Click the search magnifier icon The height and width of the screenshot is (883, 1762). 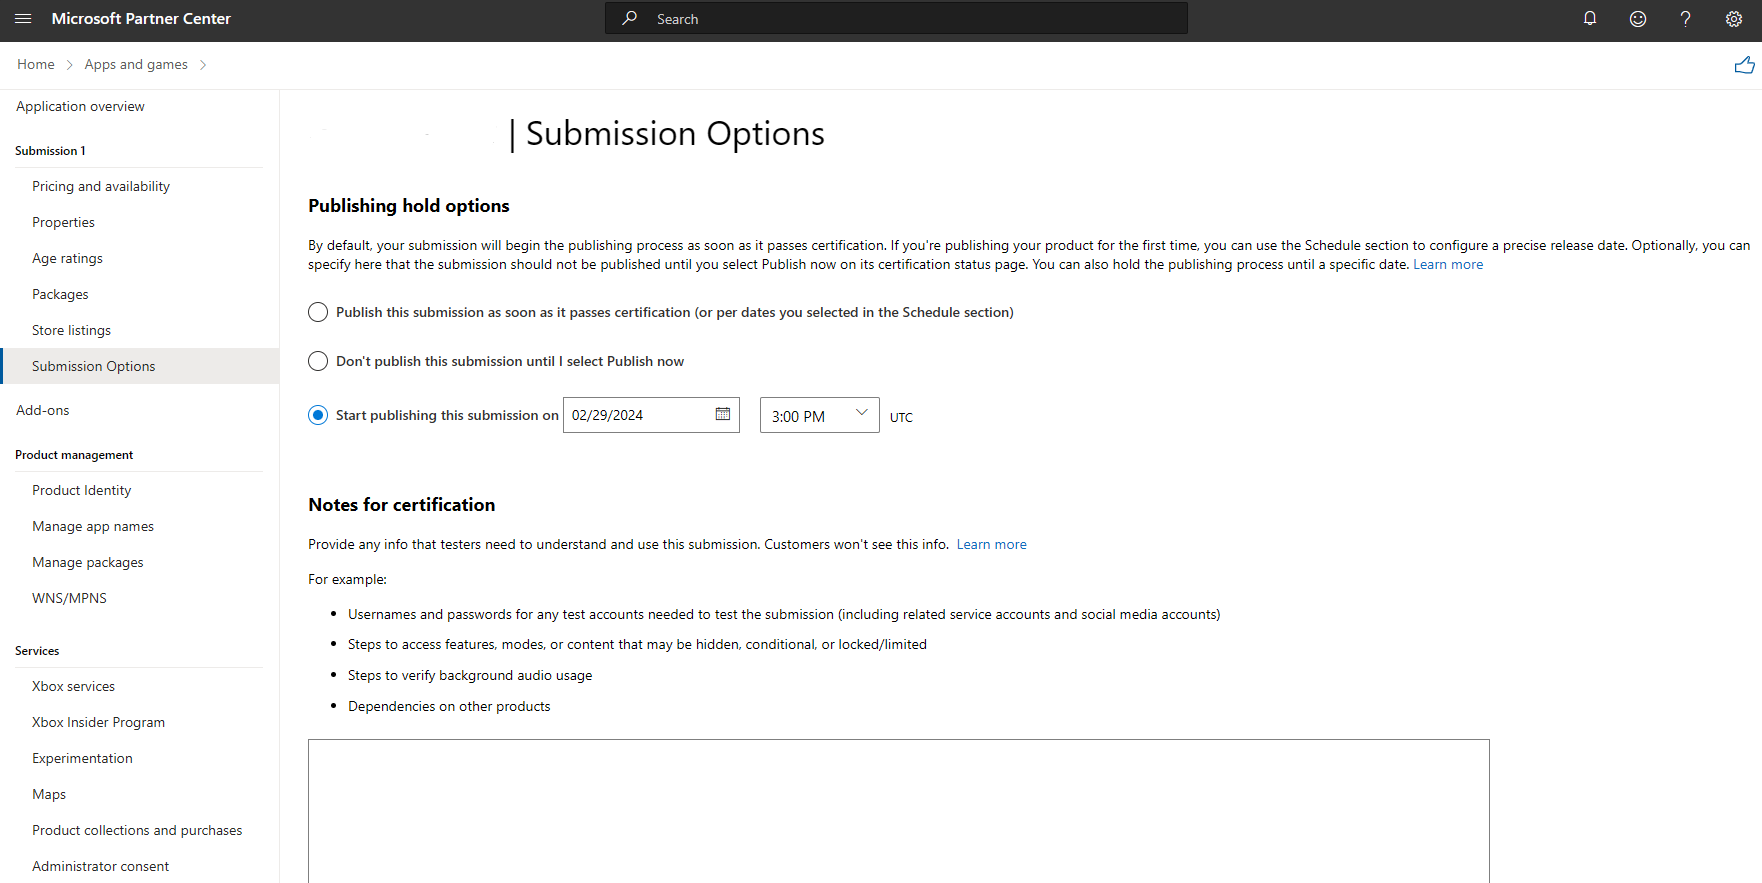click(629, 18)
